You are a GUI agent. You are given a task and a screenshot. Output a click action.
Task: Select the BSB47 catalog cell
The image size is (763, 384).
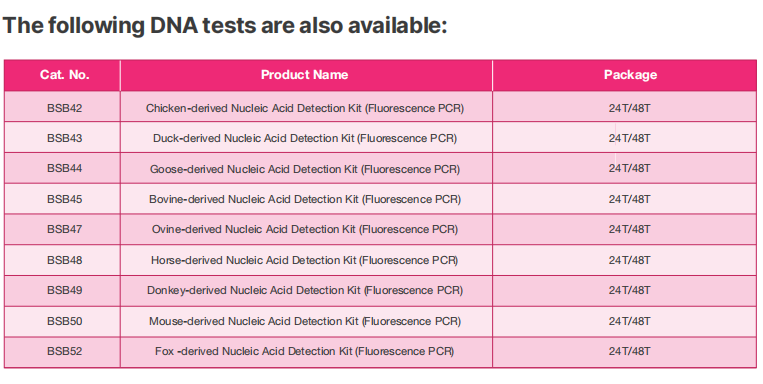(x=64, y=229)
